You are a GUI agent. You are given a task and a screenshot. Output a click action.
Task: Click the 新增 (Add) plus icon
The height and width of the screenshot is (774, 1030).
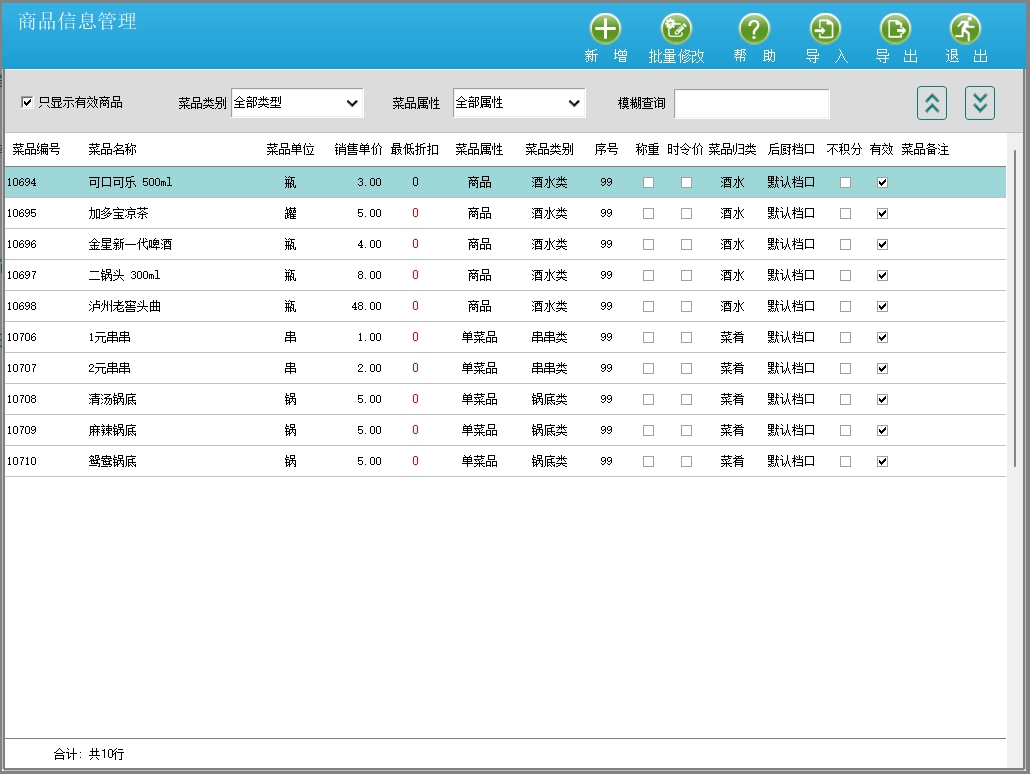pos(605,29)
